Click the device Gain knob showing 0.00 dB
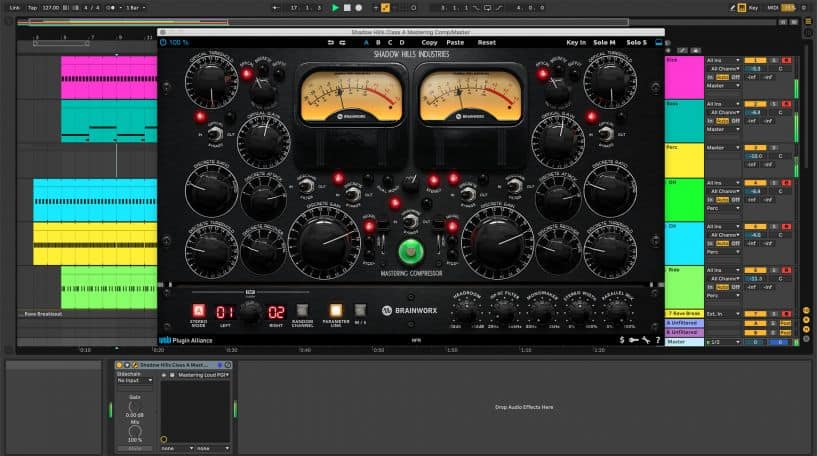The height and width of the screenshot is (456, 817). point(134,406)
